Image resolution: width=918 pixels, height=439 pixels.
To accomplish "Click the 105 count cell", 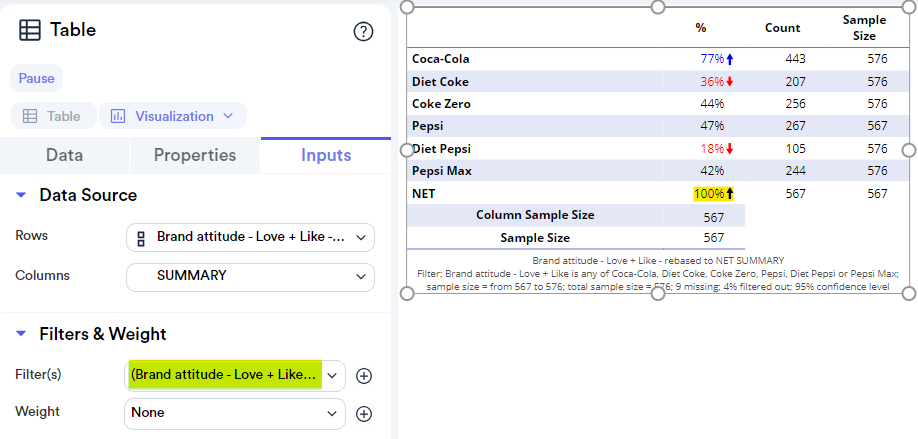I will 796,149.
